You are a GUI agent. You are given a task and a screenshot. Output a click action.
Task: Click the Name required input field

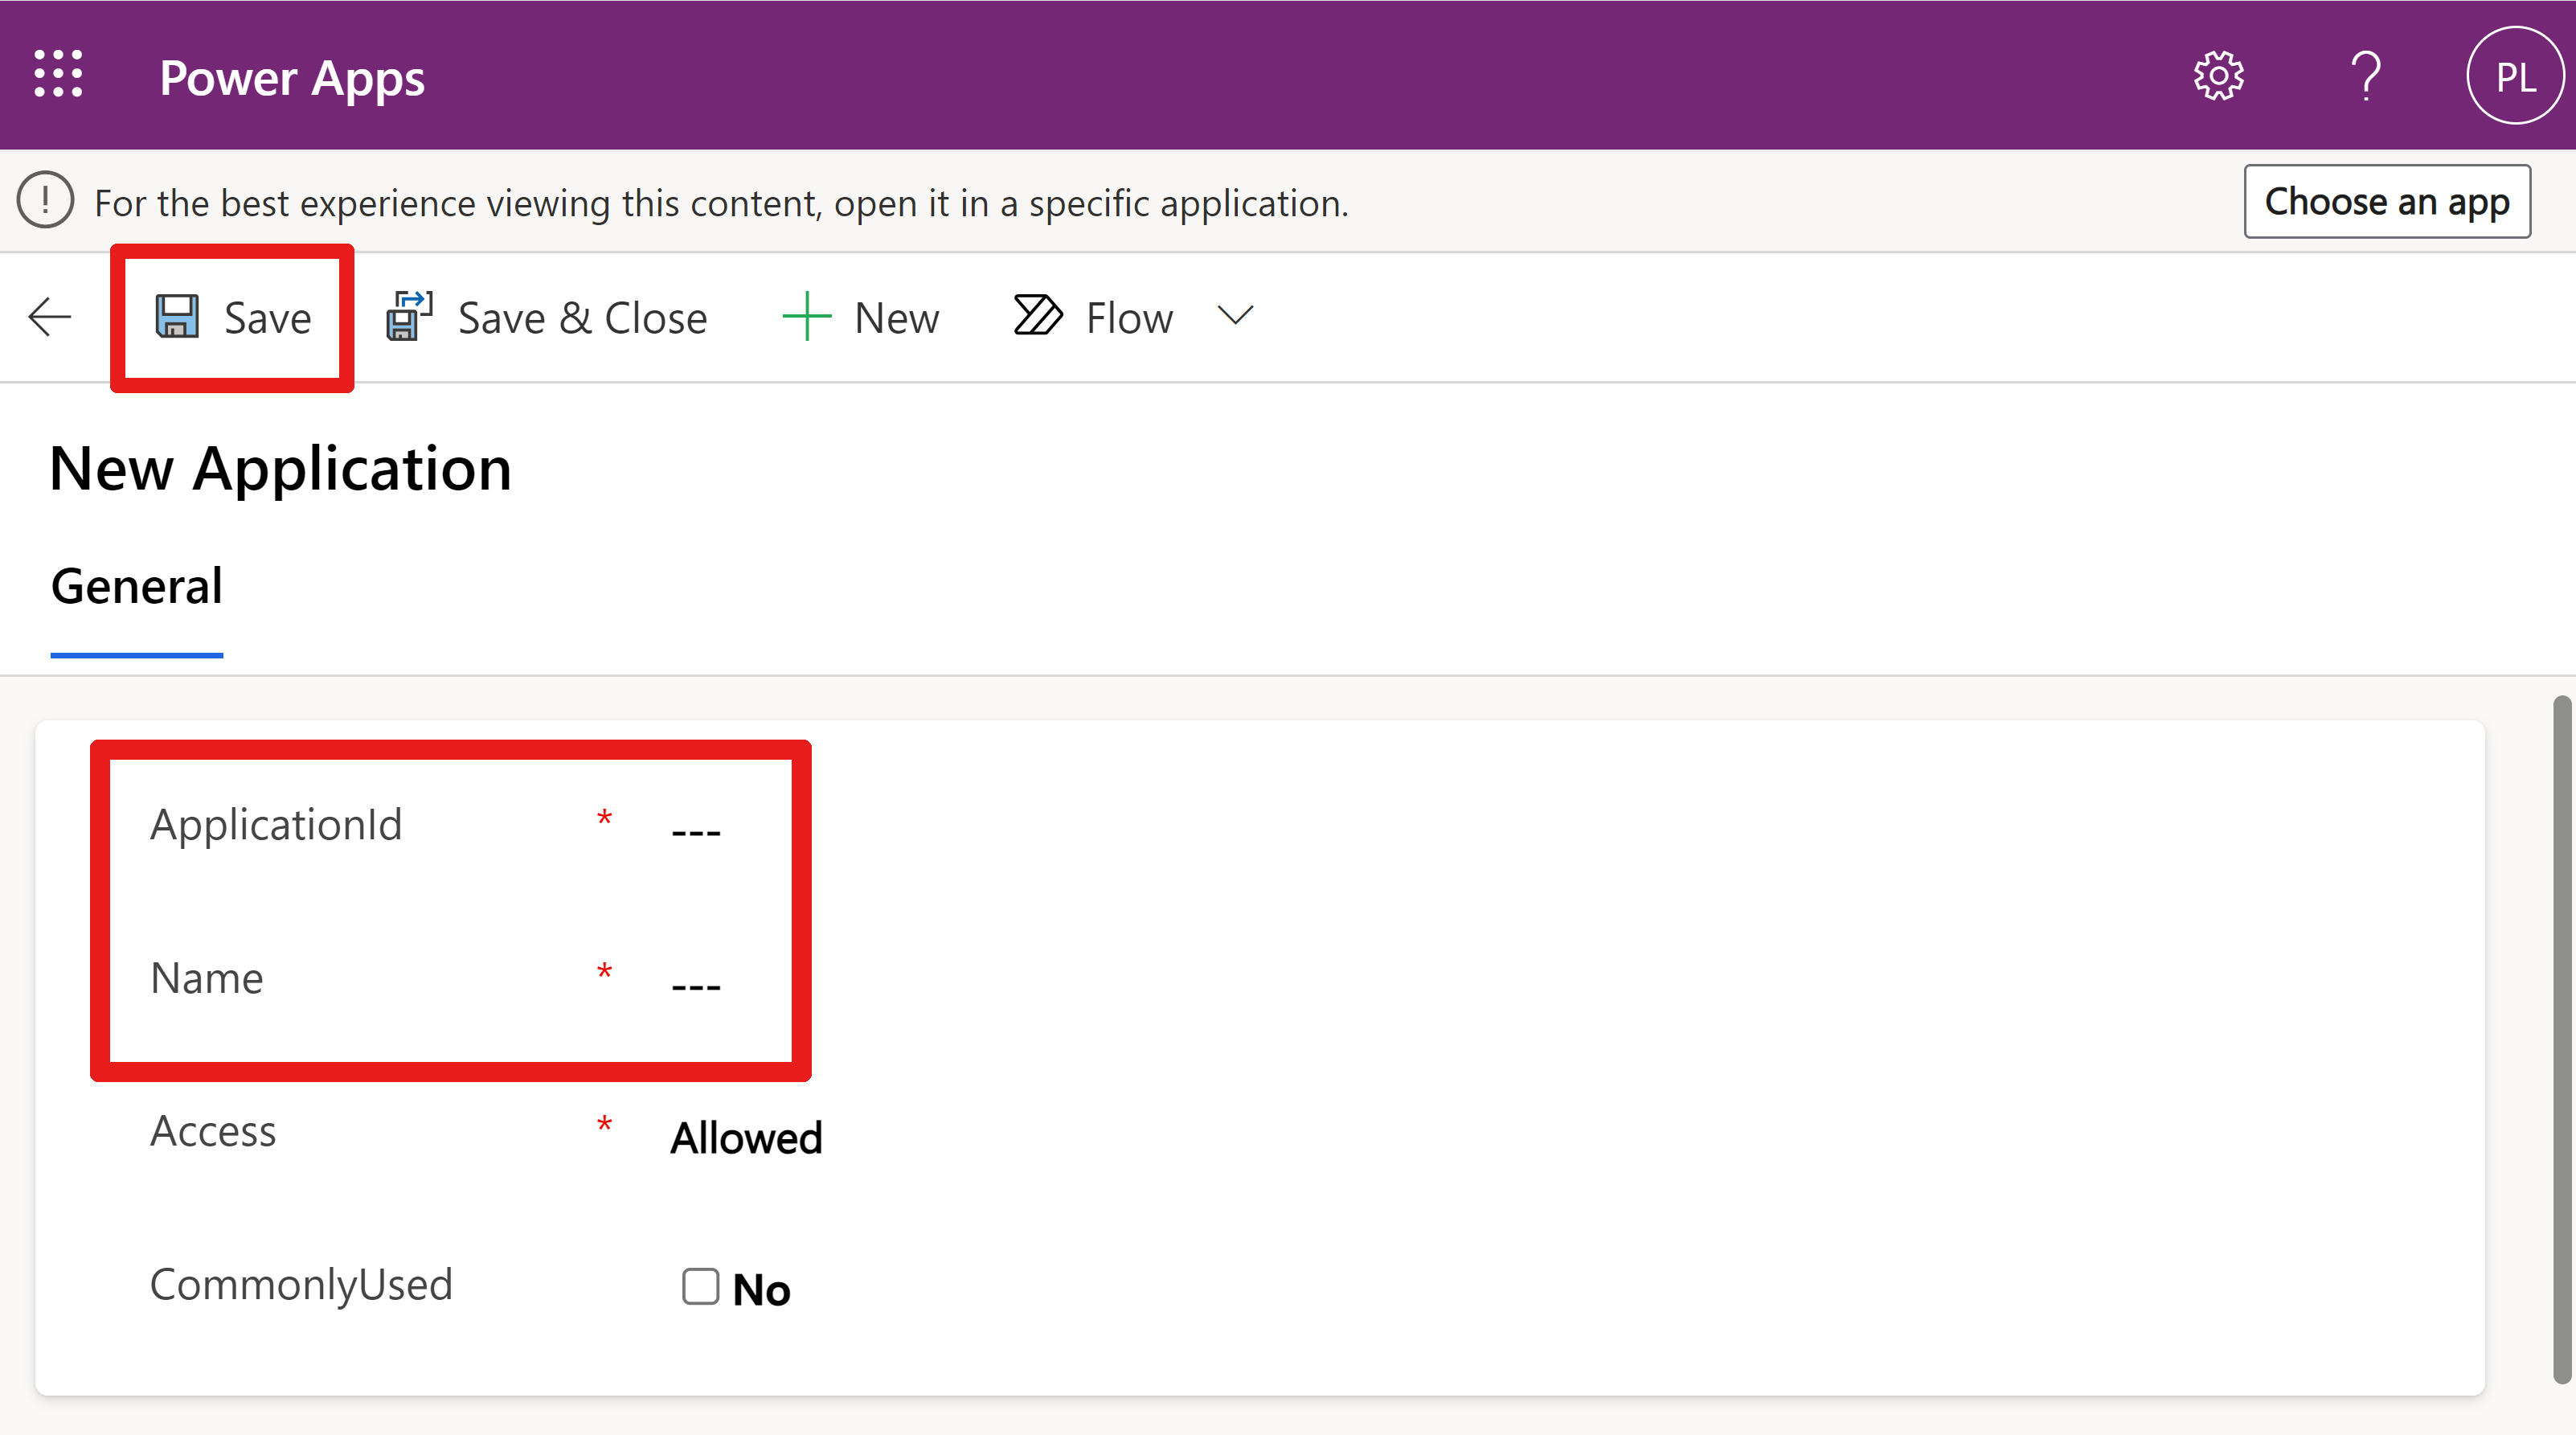click(698, 978)
